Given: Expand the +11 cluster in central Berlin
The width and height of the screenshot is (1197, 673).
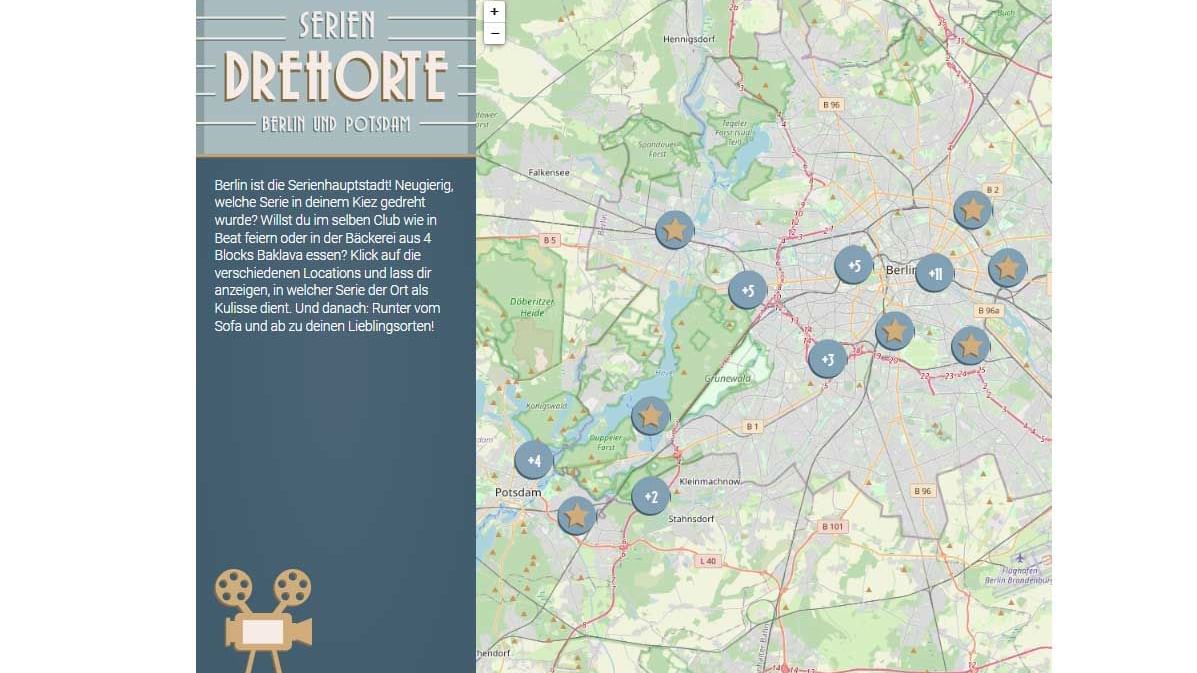Looking at the screenshot, I should point(933,272).
